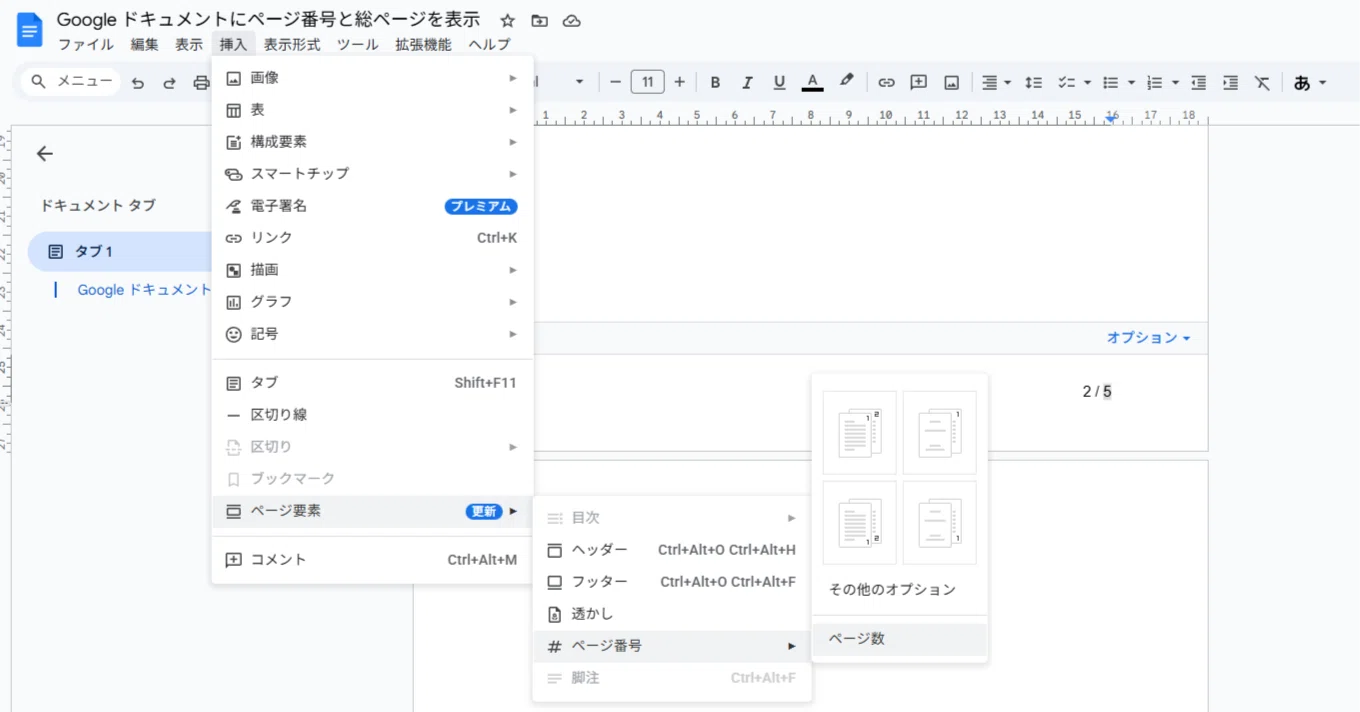Select フッター in page elements submenu

672,582
